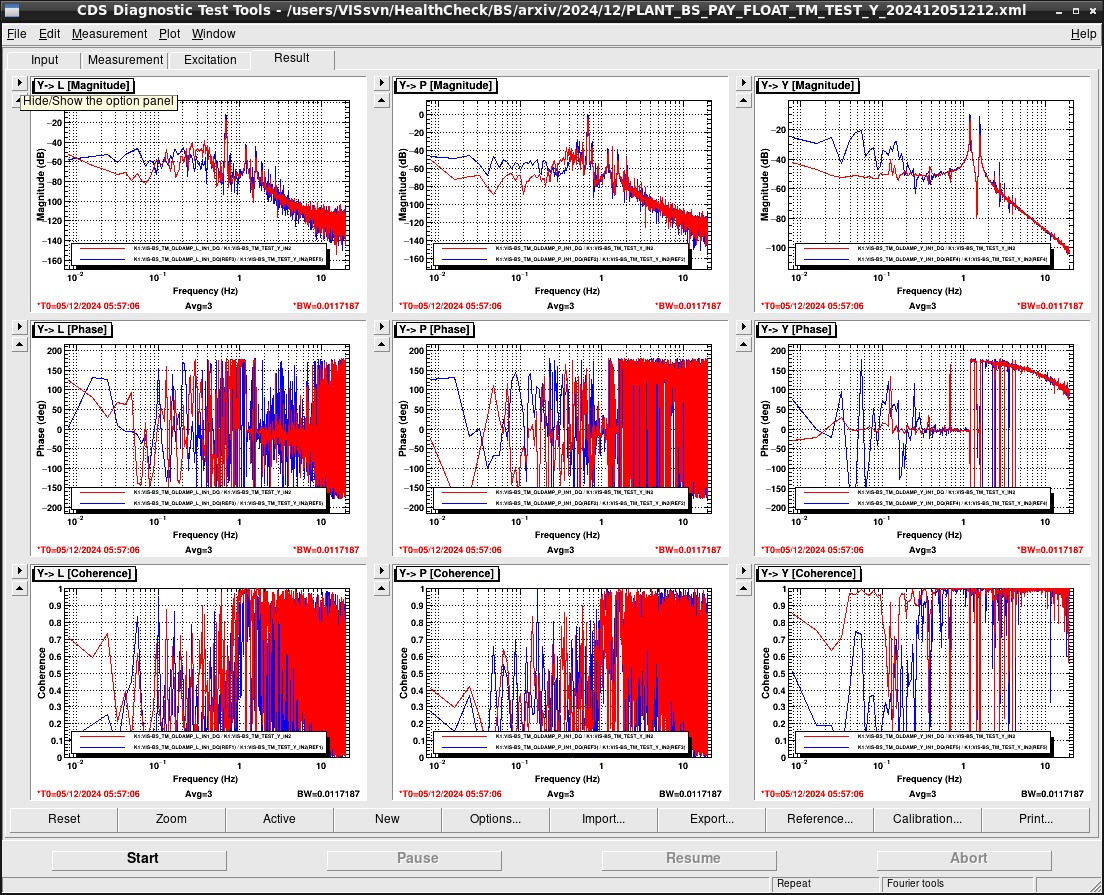1104x895 pixels.
Task: Open the Calibration... dialog
Action: [927, 819]
